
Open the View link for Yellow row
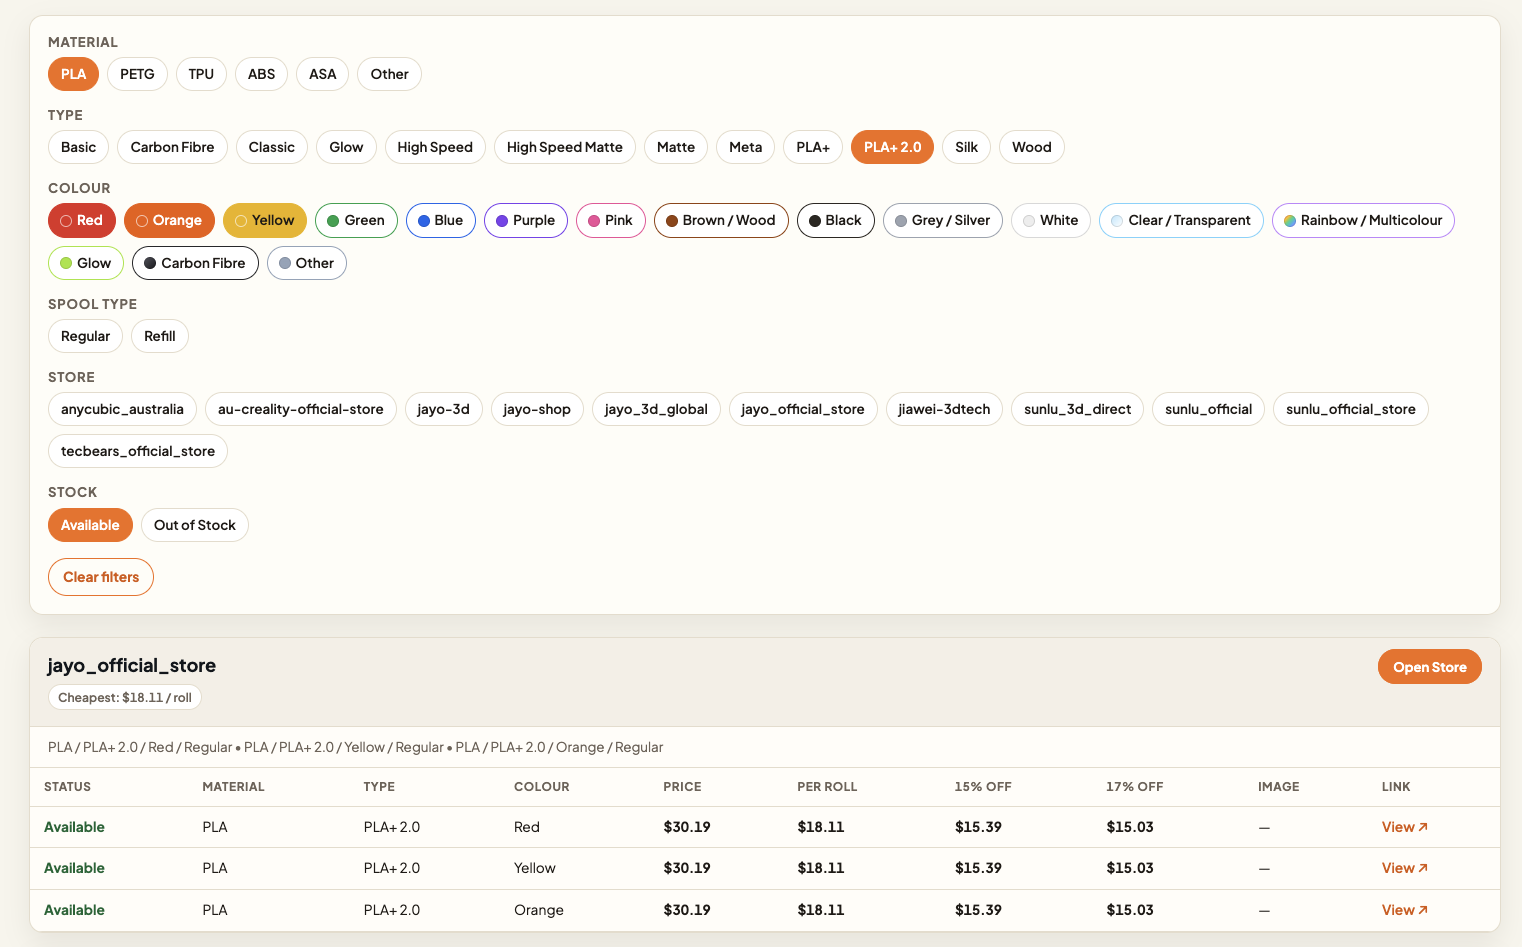pyautogui.click(x=1405, y=868)
